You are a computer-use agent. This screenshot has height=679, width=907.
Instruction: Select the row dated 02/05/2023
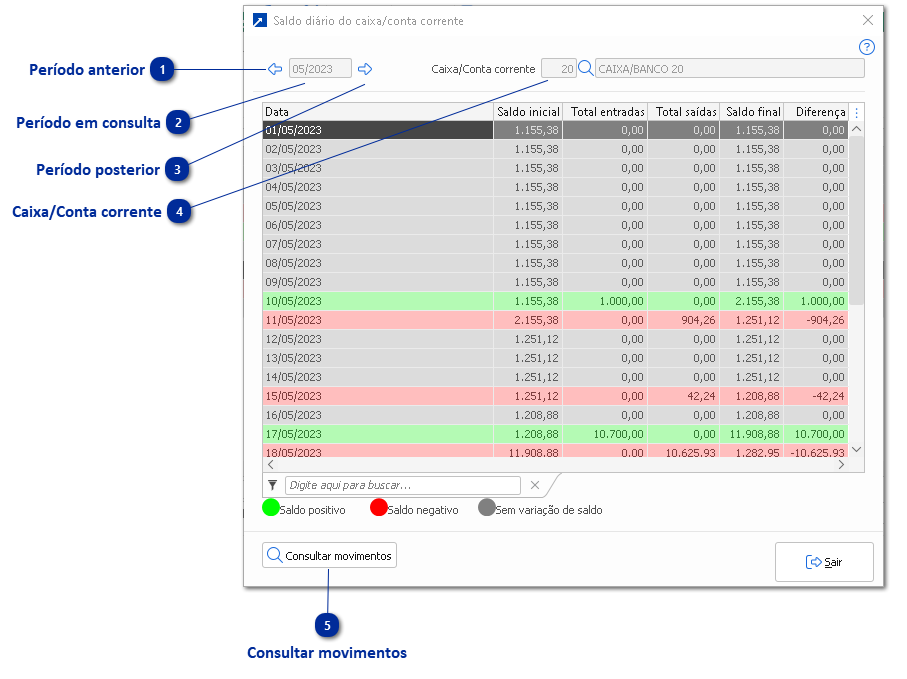click(555, 149)
